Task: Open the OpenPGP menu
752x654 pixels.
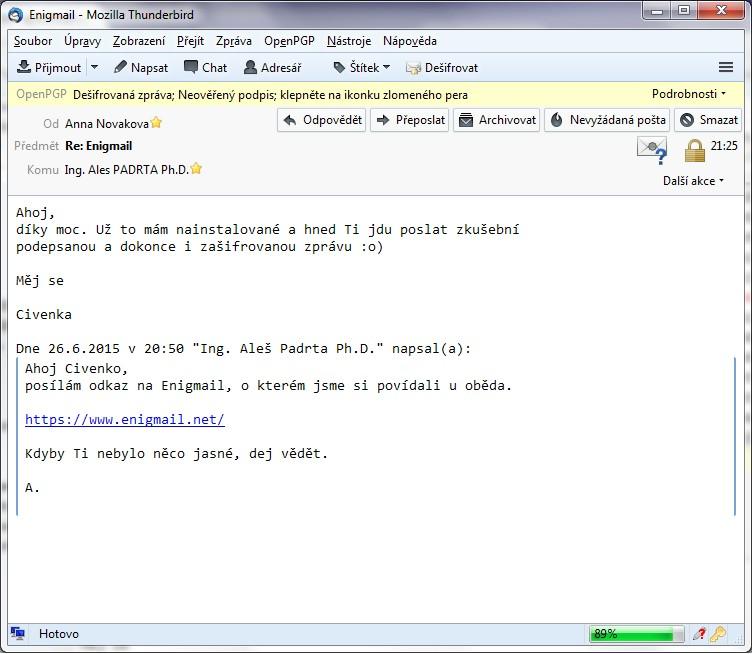Action: (x=289, y=41)
